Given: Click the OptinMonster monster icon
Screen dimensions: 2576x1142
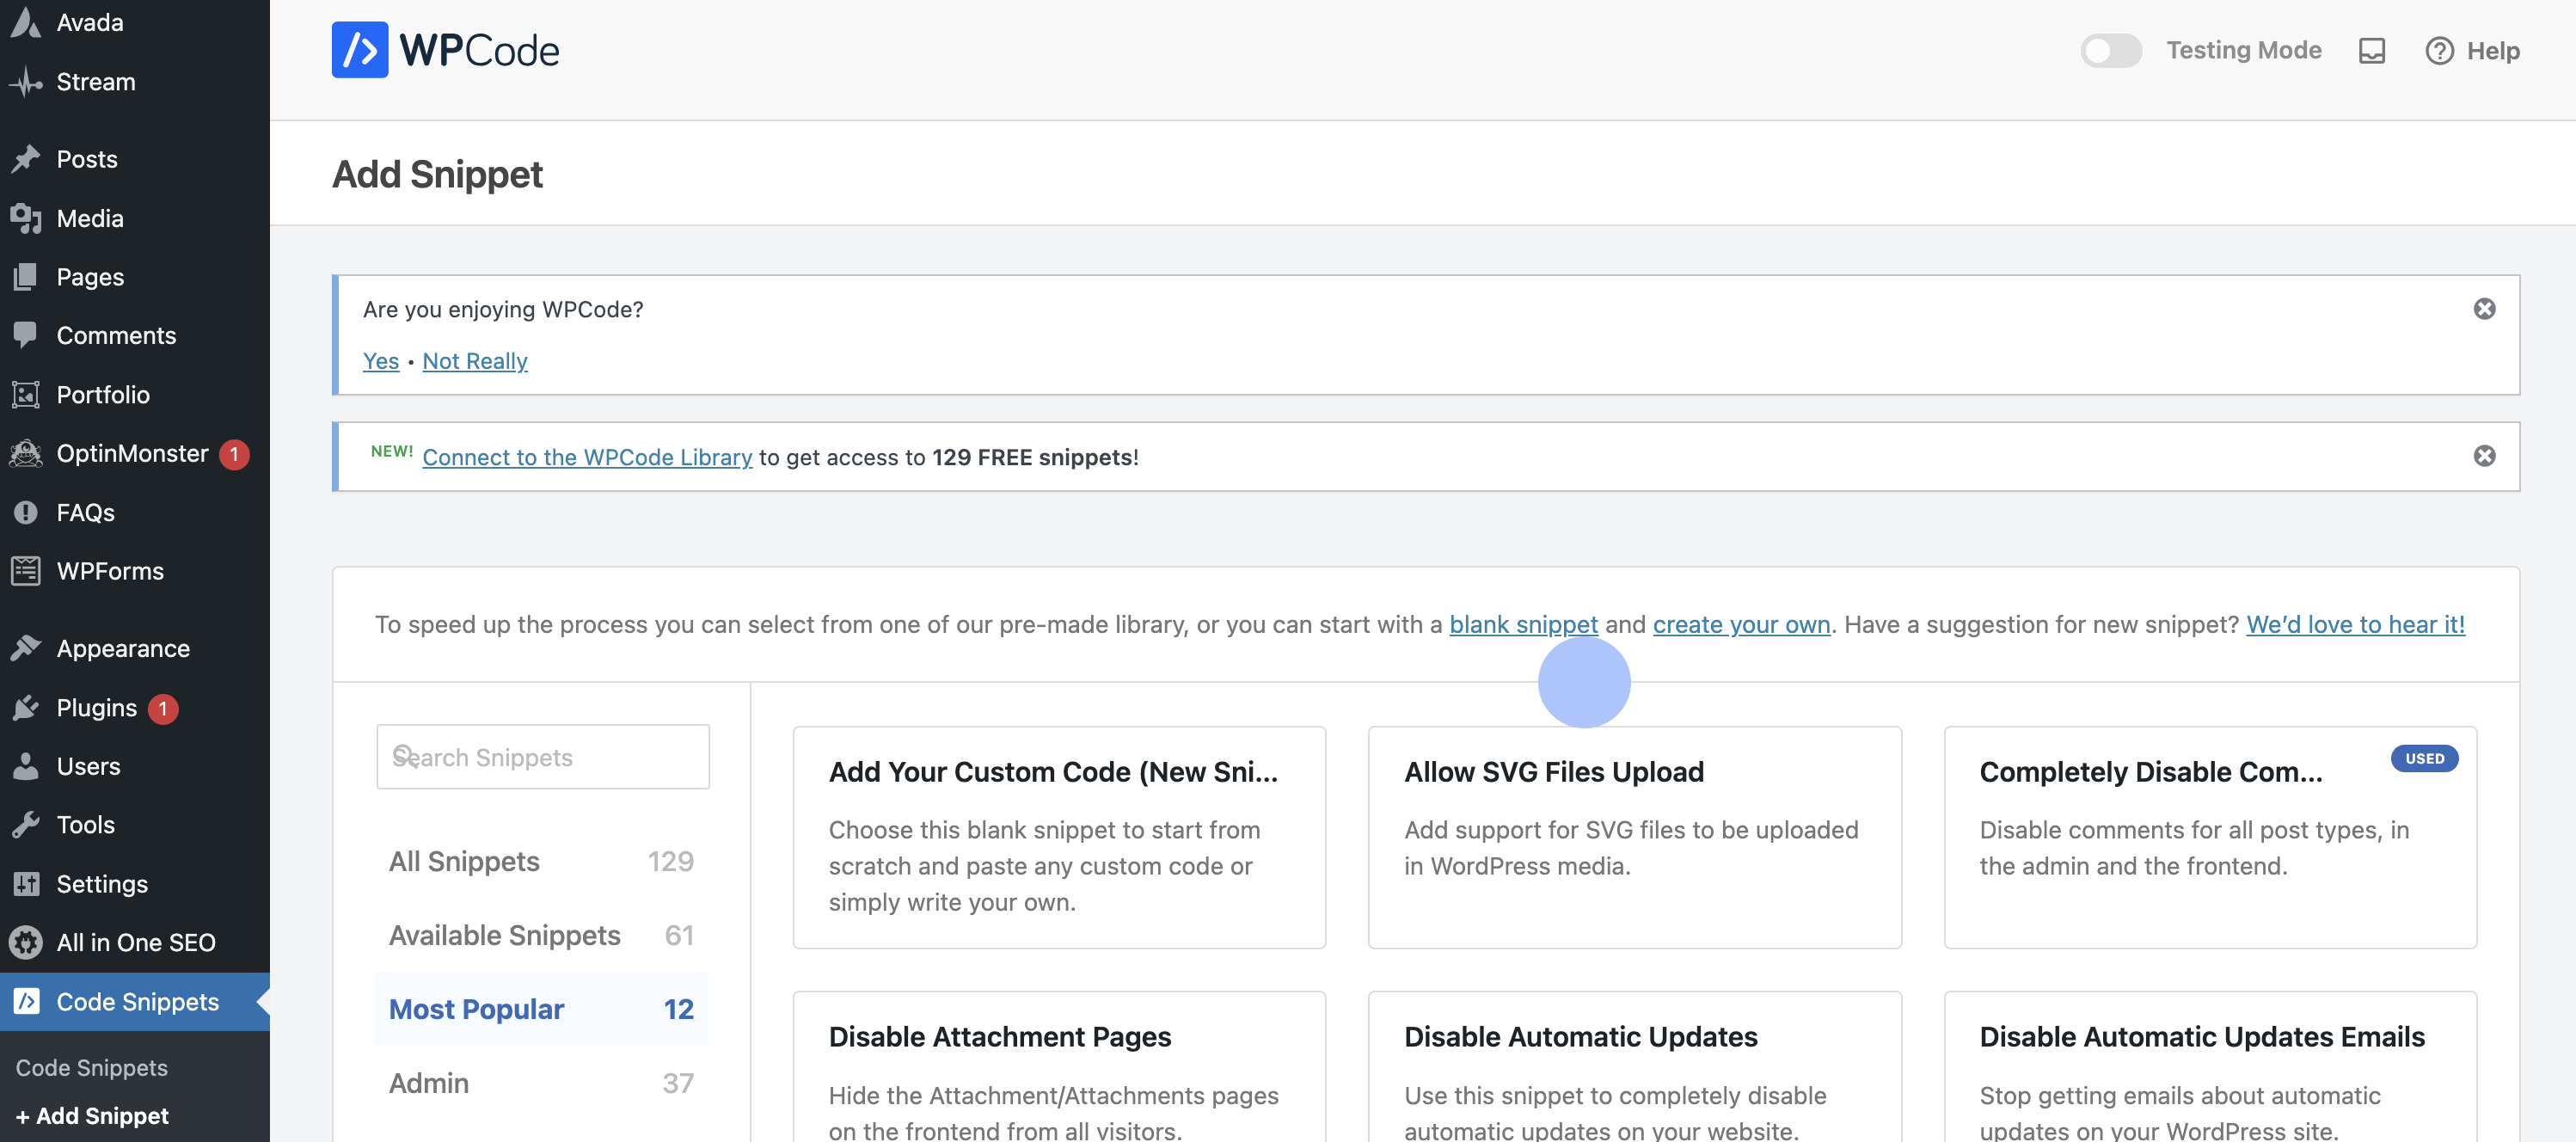Looking at the screenshot, I should [26, 453].
